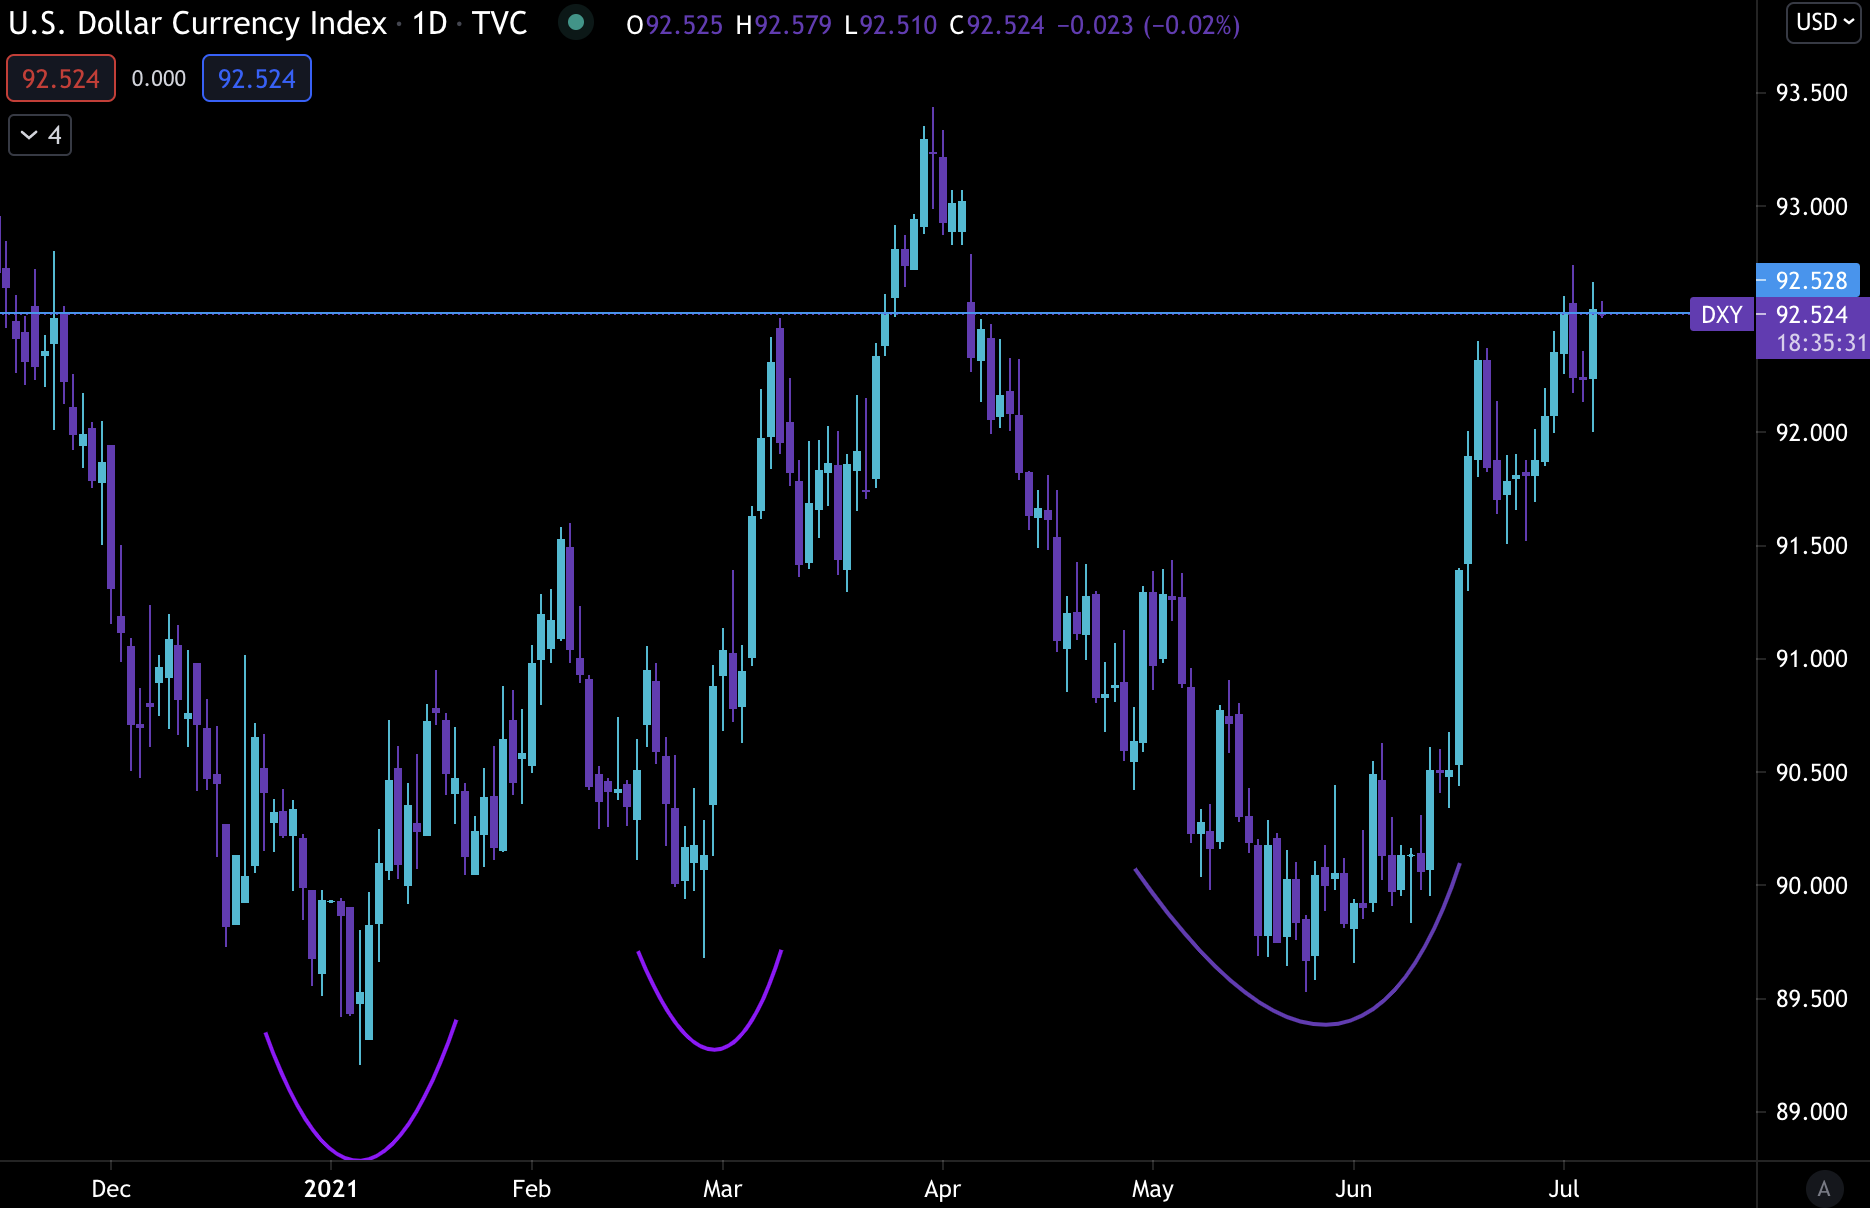
Task: Open the USD currency dropdown
Action: [1824, 22]
